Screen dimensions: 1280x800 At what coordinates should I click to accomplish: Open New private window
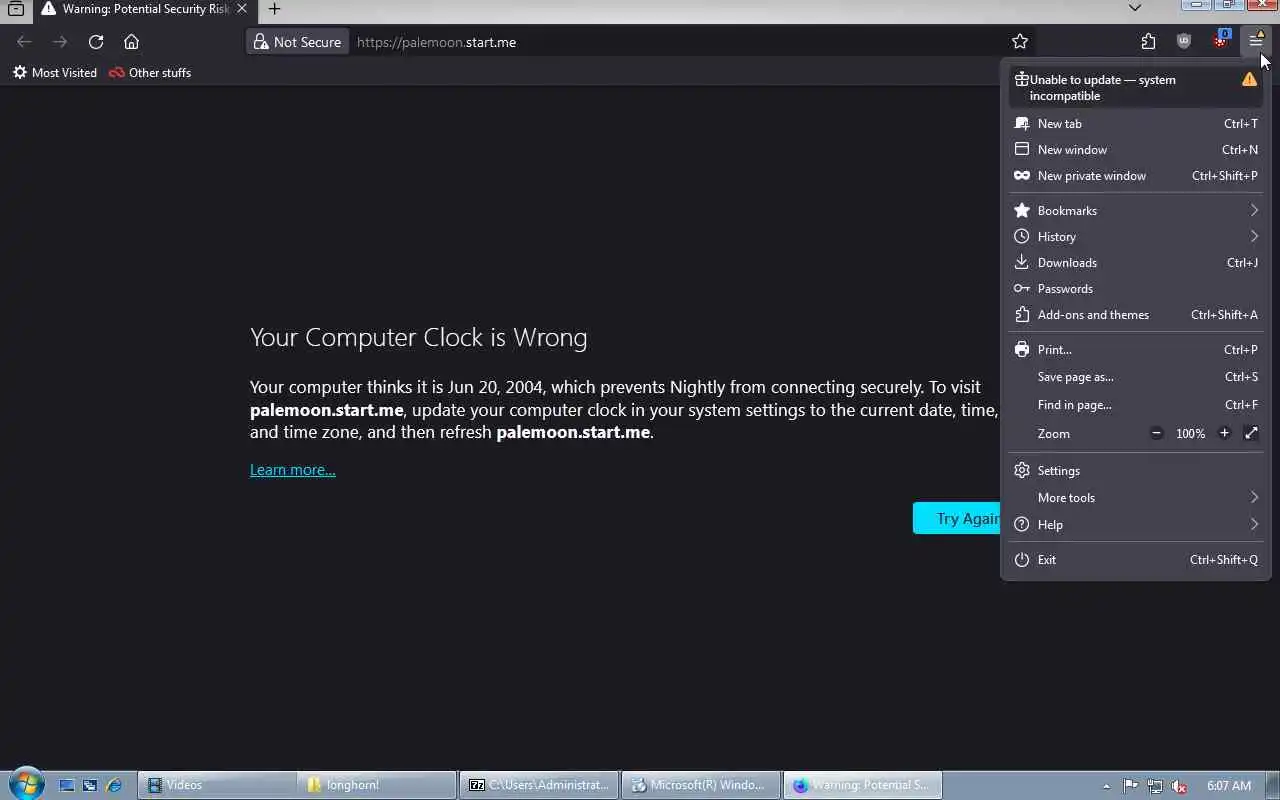[x=1136, y=176]
